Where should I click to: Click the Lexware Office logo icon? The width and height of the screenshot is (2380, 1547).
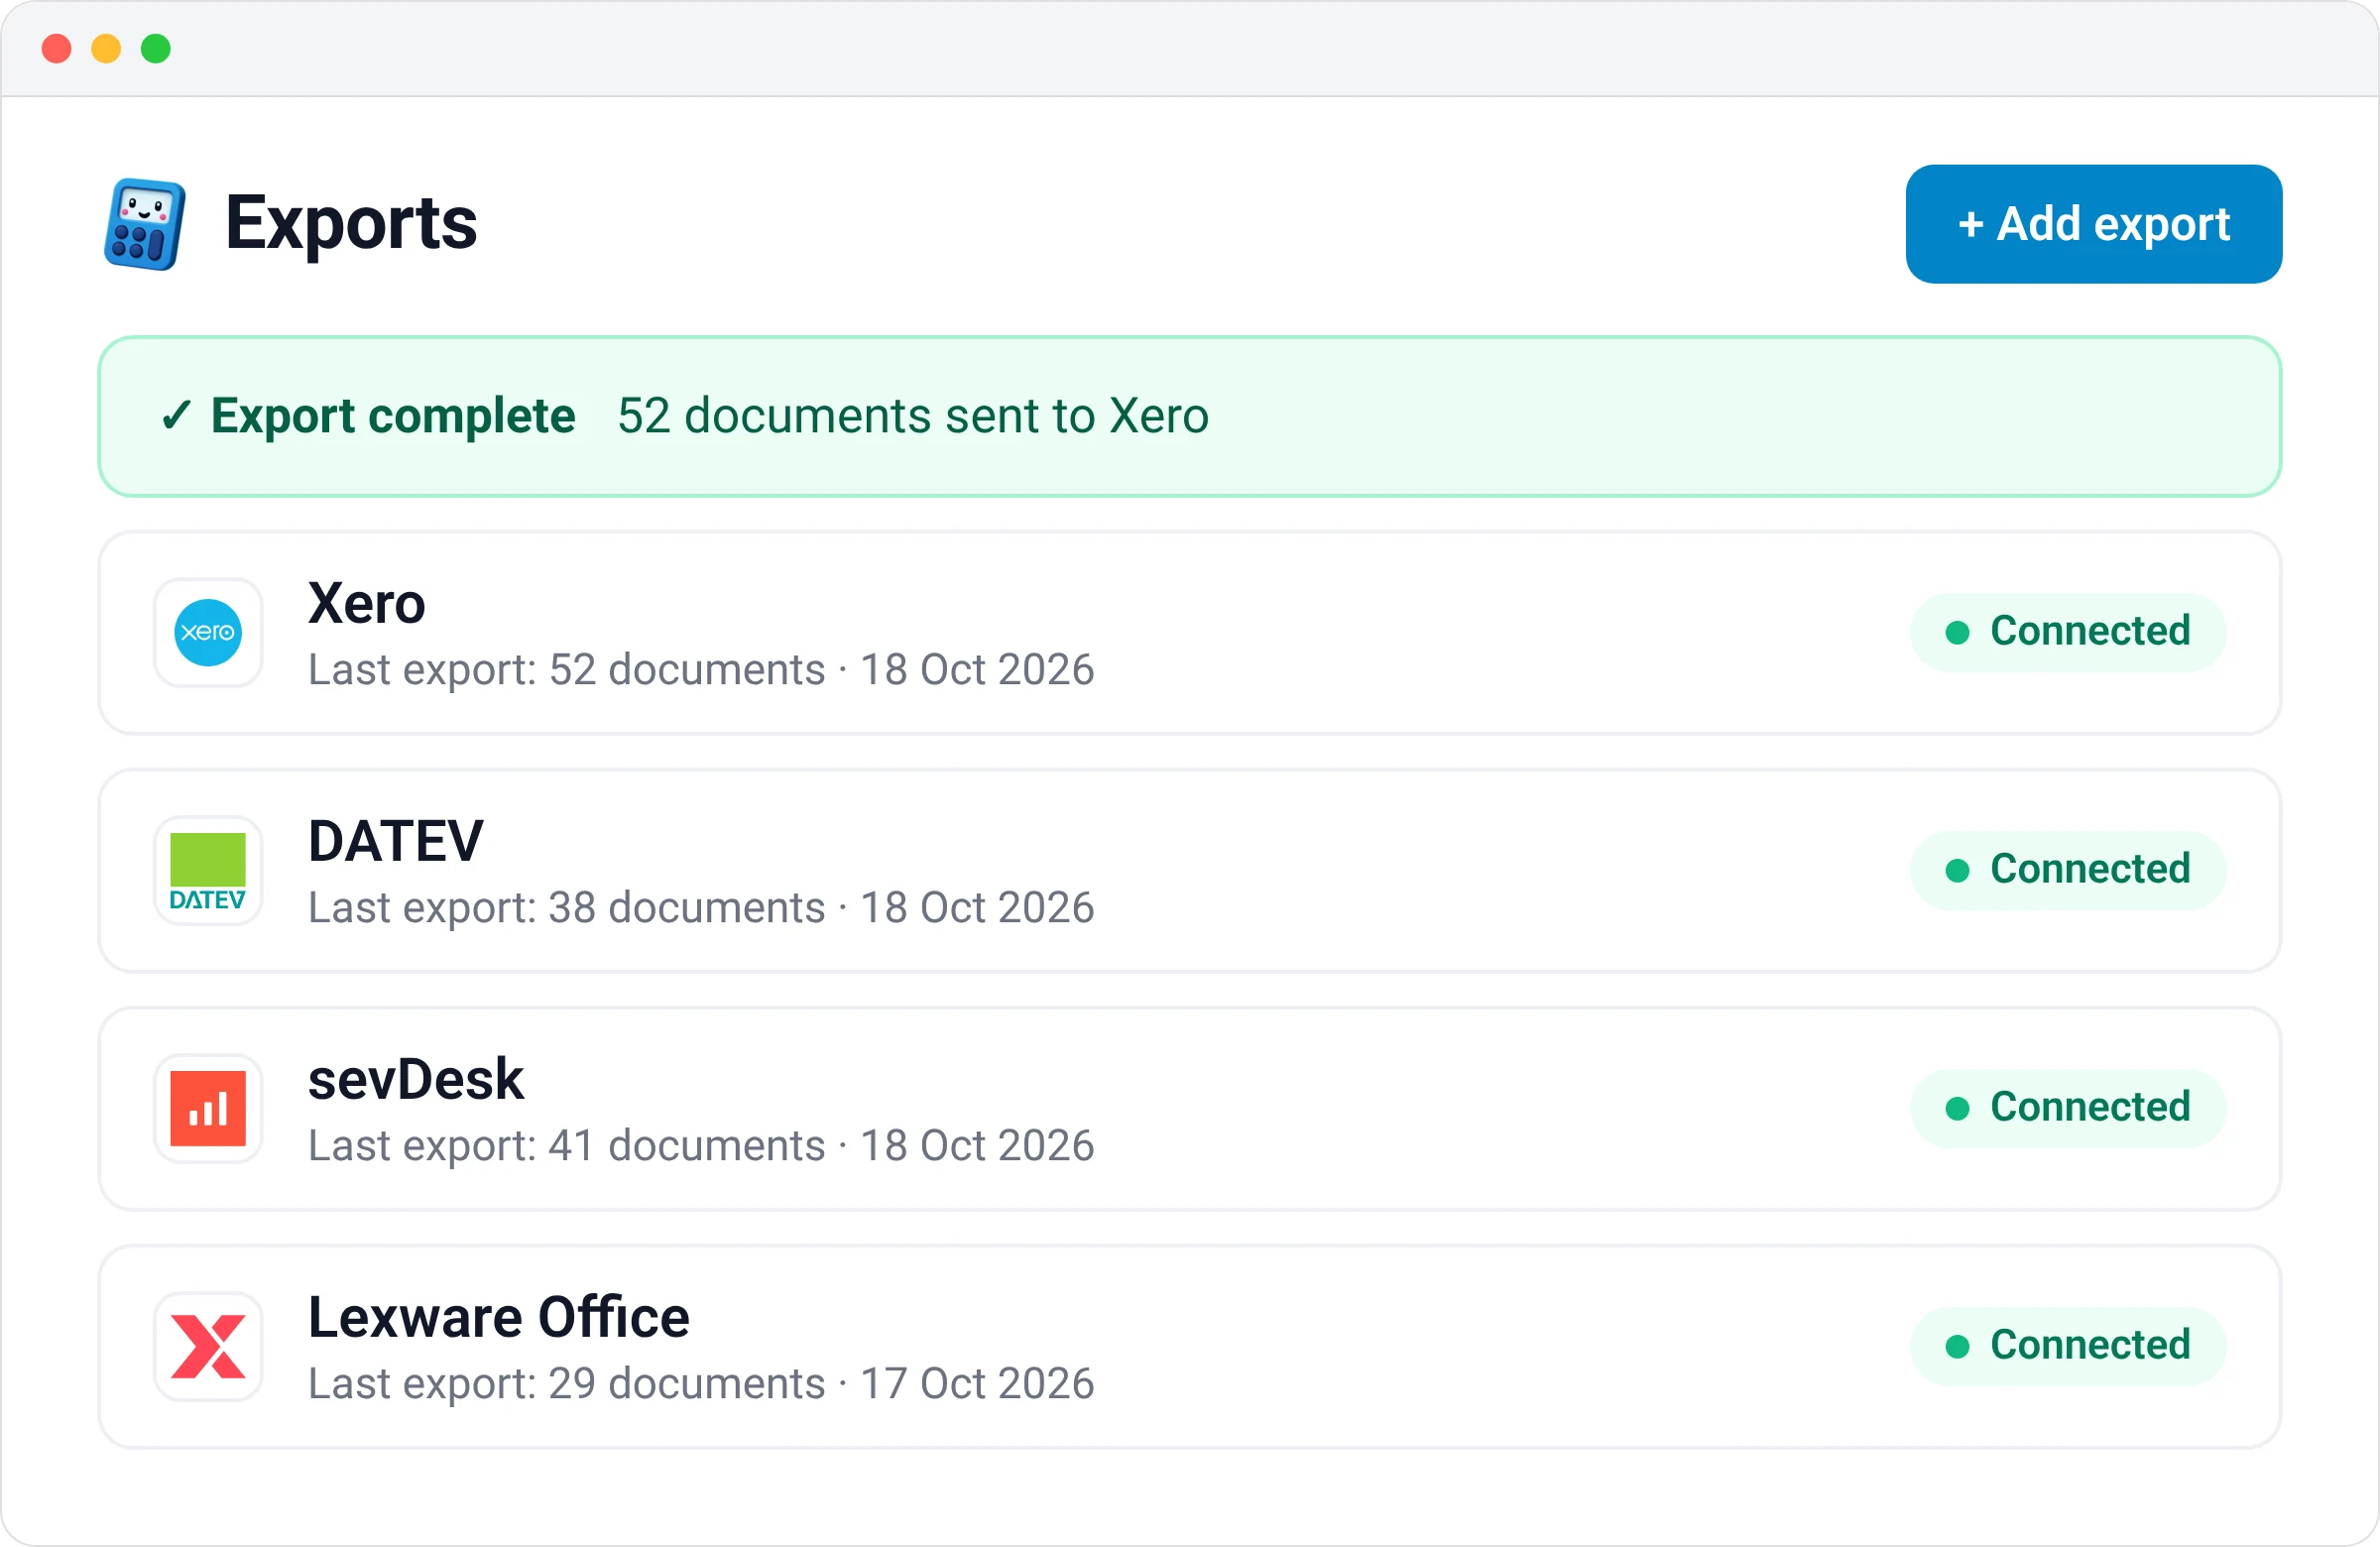point(208,1347)
